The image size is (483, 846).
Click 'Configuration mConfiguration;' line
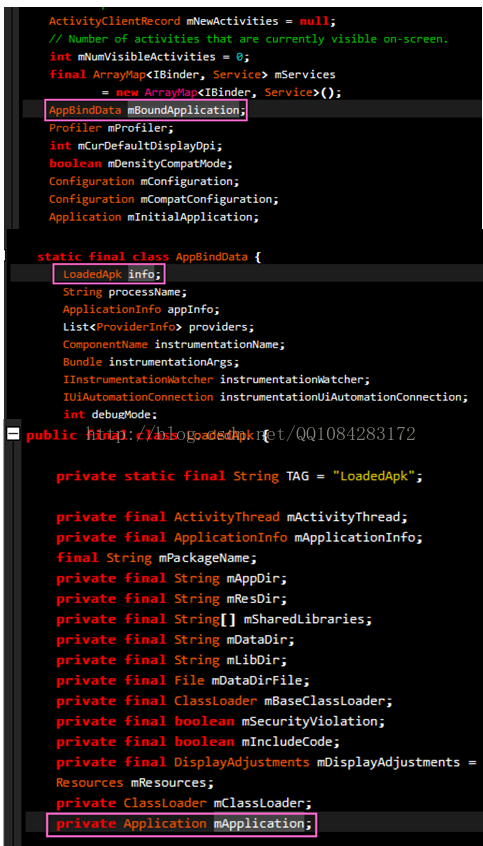(x=144, y=181)
